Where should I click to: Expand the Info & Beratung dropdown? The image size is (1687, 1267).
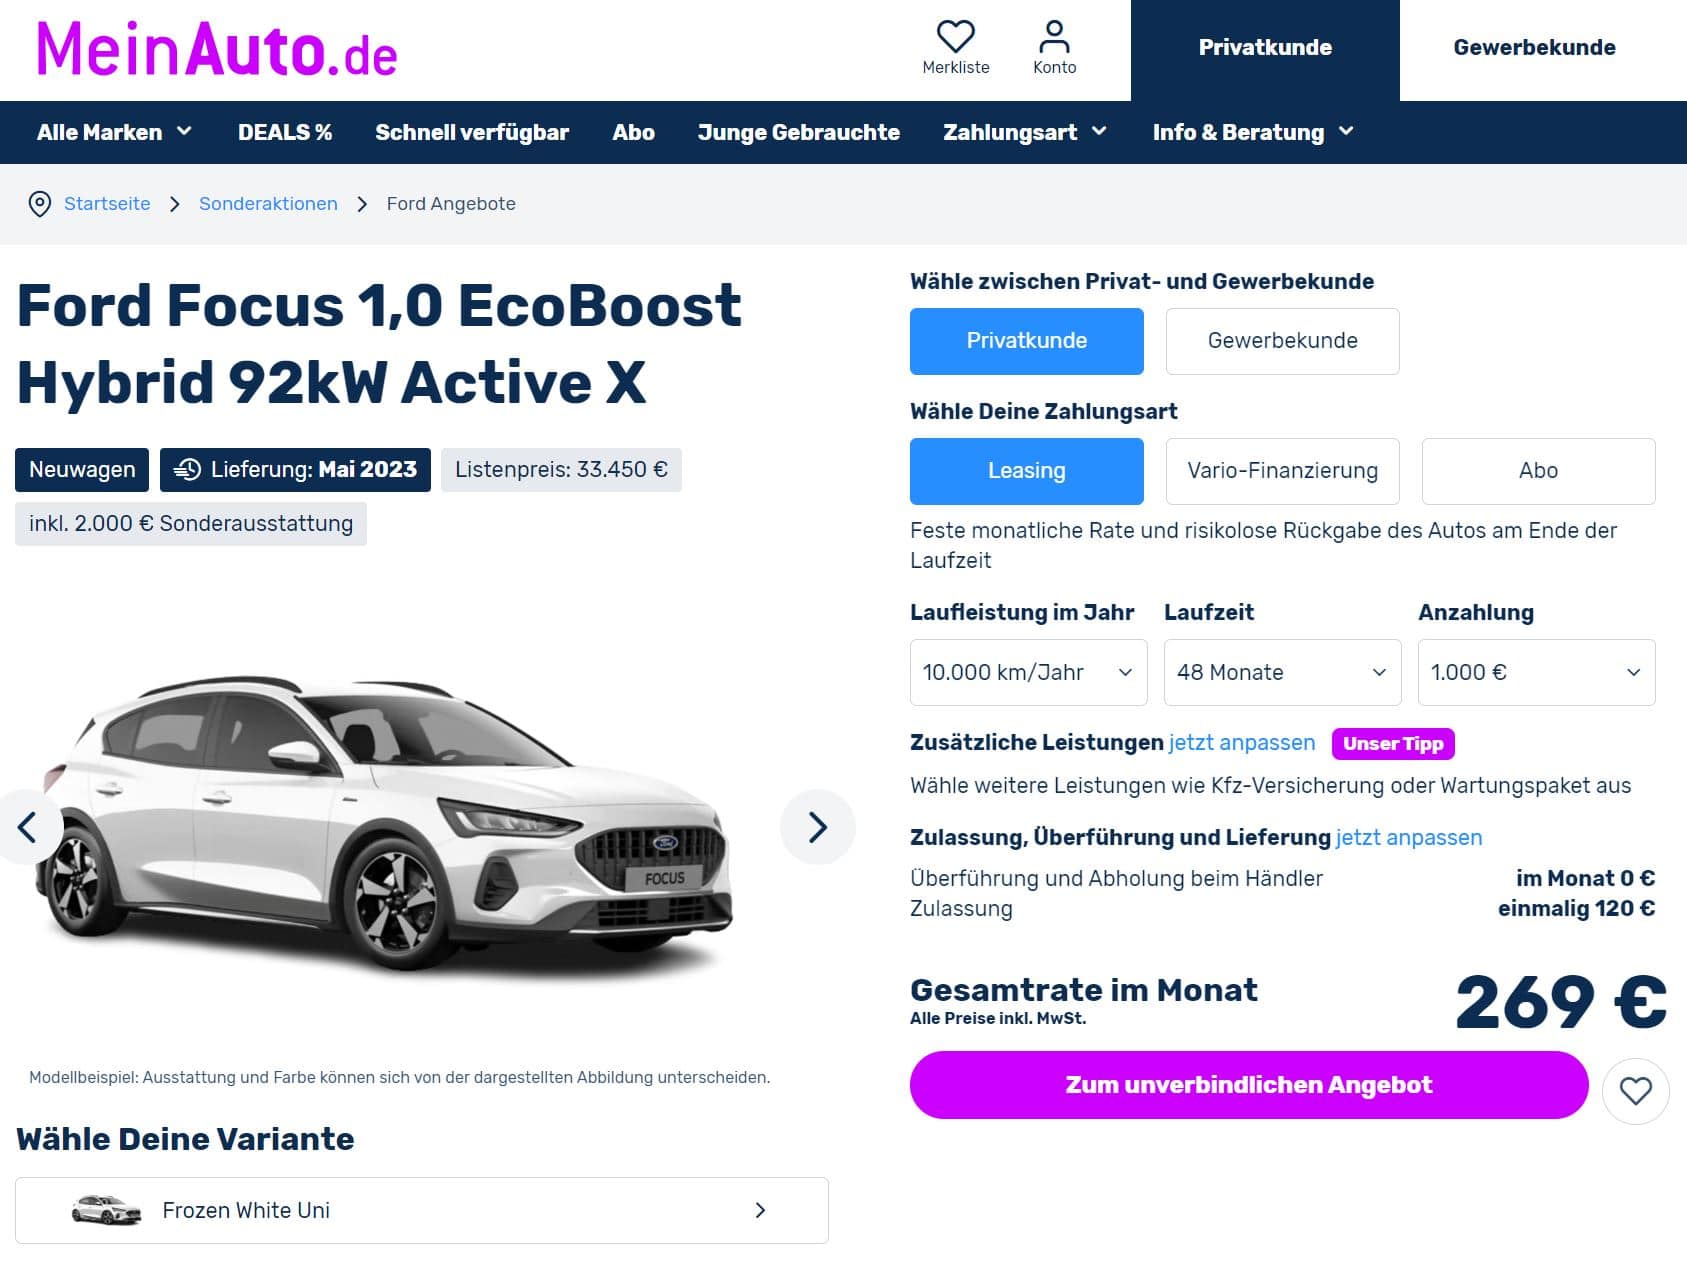[1253, 132]
